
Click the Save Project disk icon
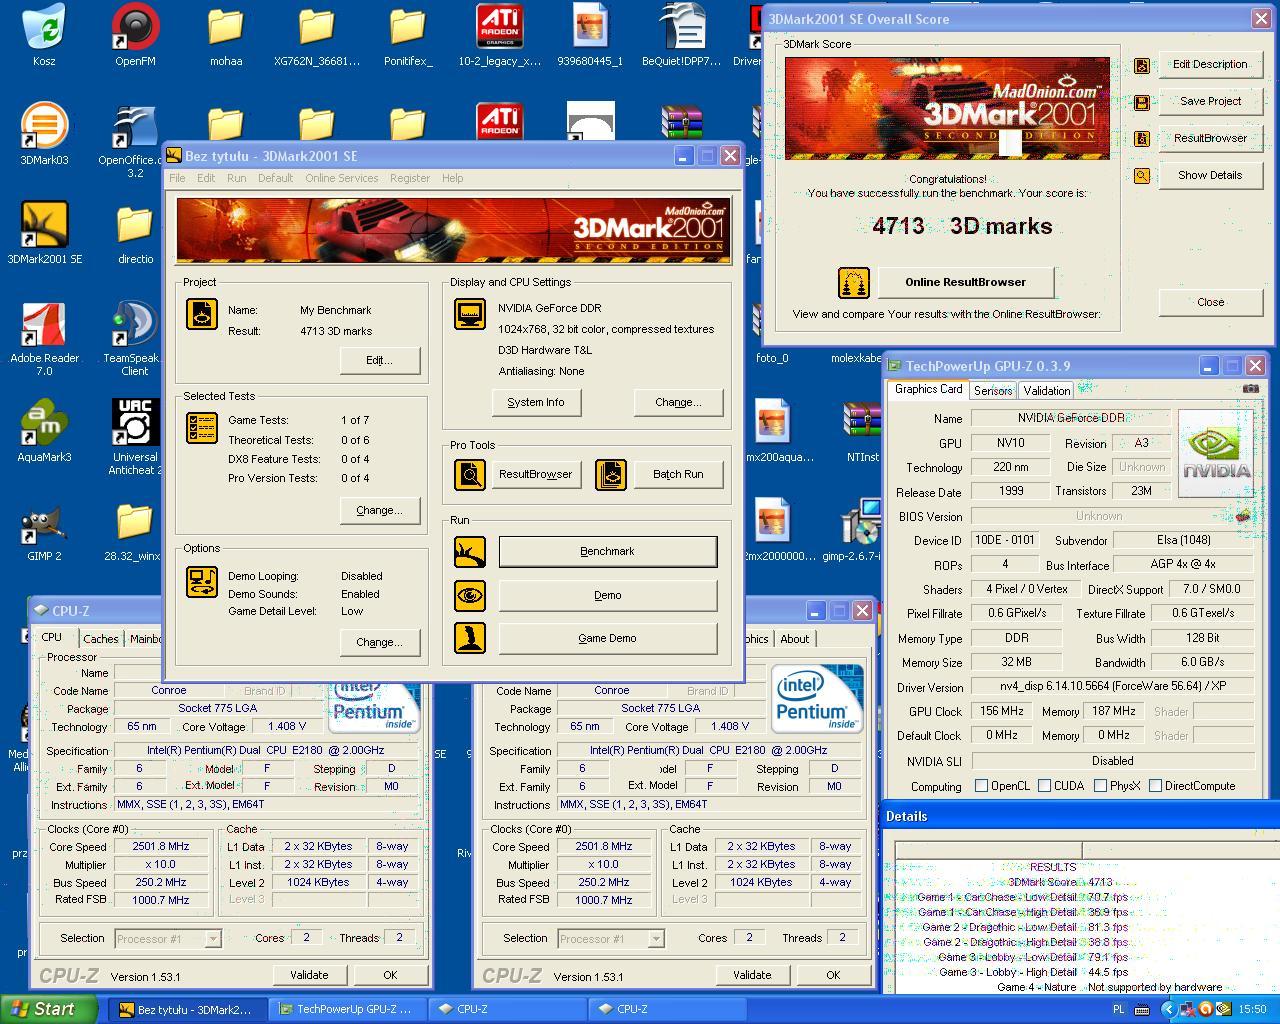[1141, 102]
